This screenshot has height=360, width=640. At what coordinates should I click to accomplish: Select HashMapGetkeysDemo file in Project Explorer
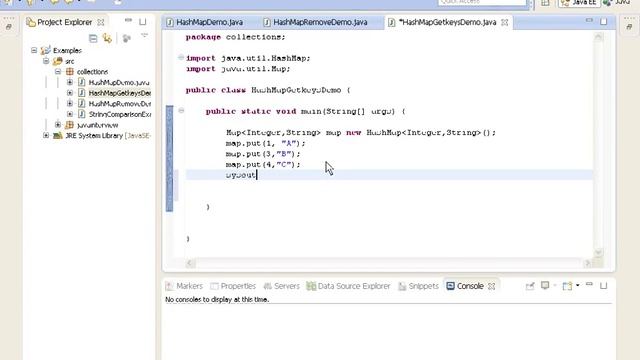tap(120, 93)
